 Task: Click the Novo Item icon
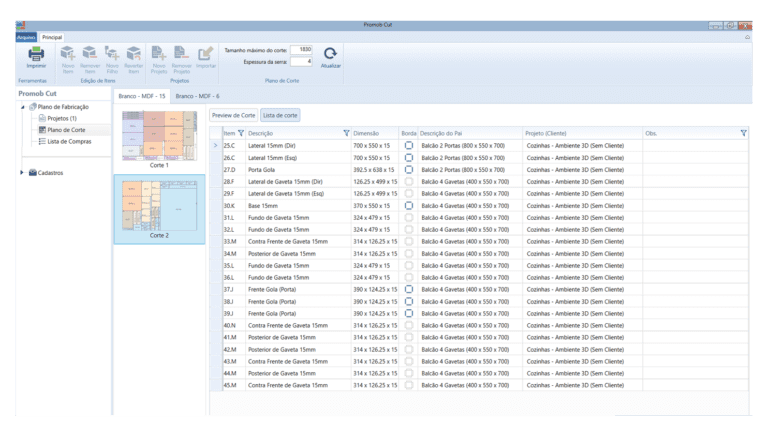pyautogui.click(x=69, y=54)
